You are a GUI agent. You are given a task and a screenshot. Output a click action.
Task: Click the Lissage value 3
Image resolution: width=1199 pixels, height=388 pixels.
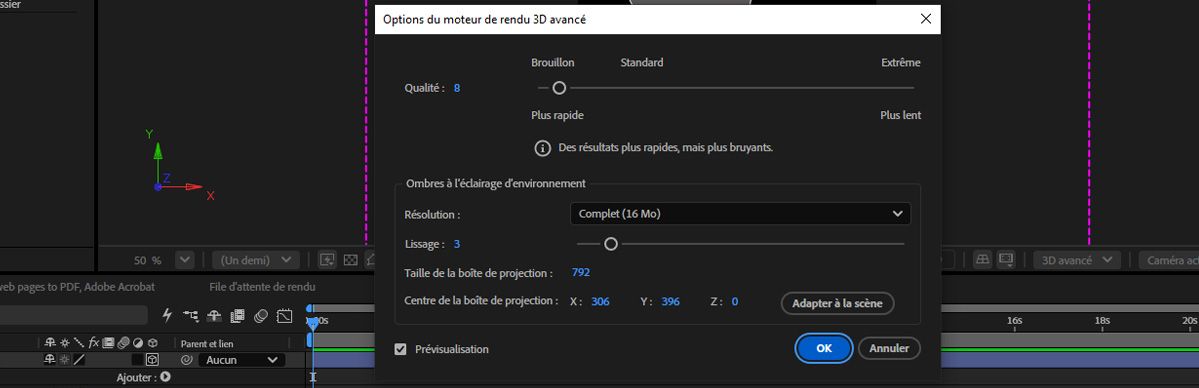pyautogui.click(x=457, y=244)
